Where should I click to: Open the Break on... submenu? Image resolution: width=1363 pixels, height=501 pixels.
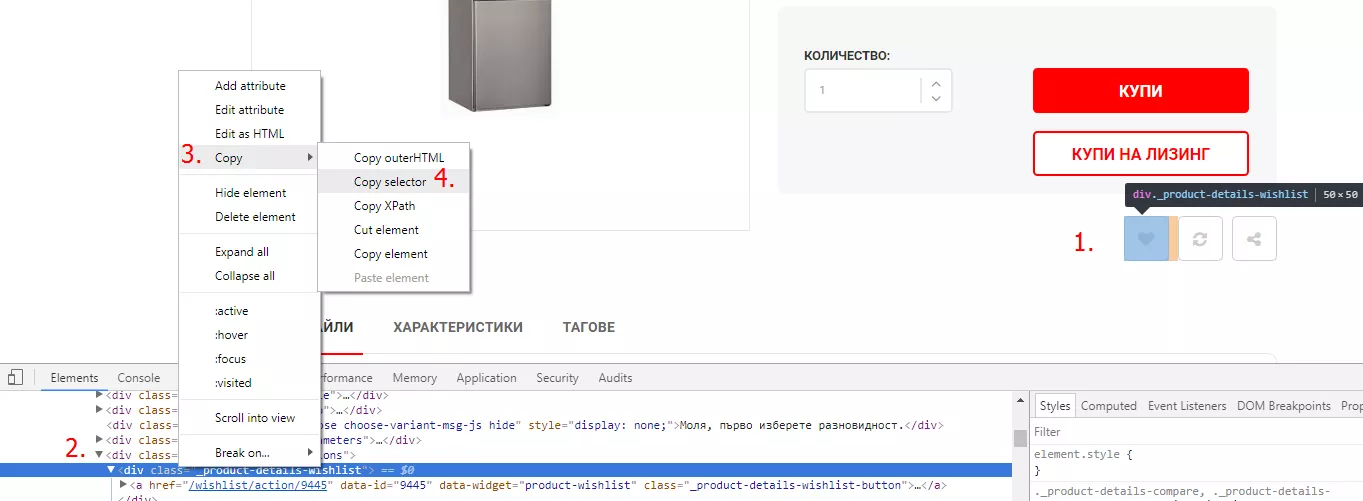click(x=250, y=453)
